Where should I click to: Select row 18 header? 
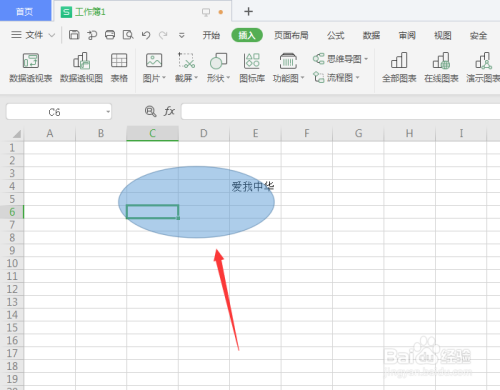click(12, 366)
